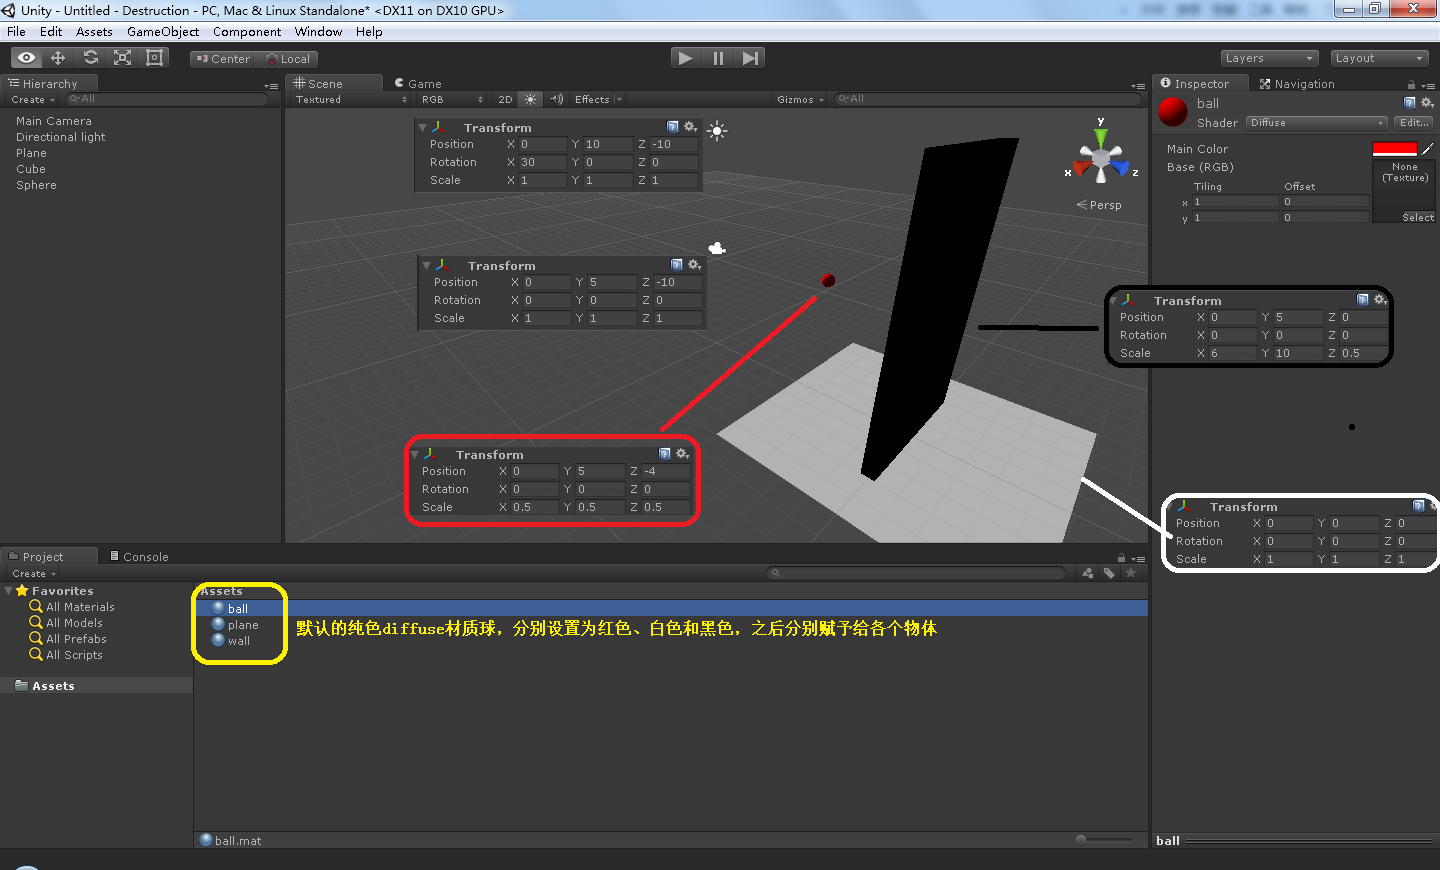Click the Tiling x value field

click(1234, 202)
